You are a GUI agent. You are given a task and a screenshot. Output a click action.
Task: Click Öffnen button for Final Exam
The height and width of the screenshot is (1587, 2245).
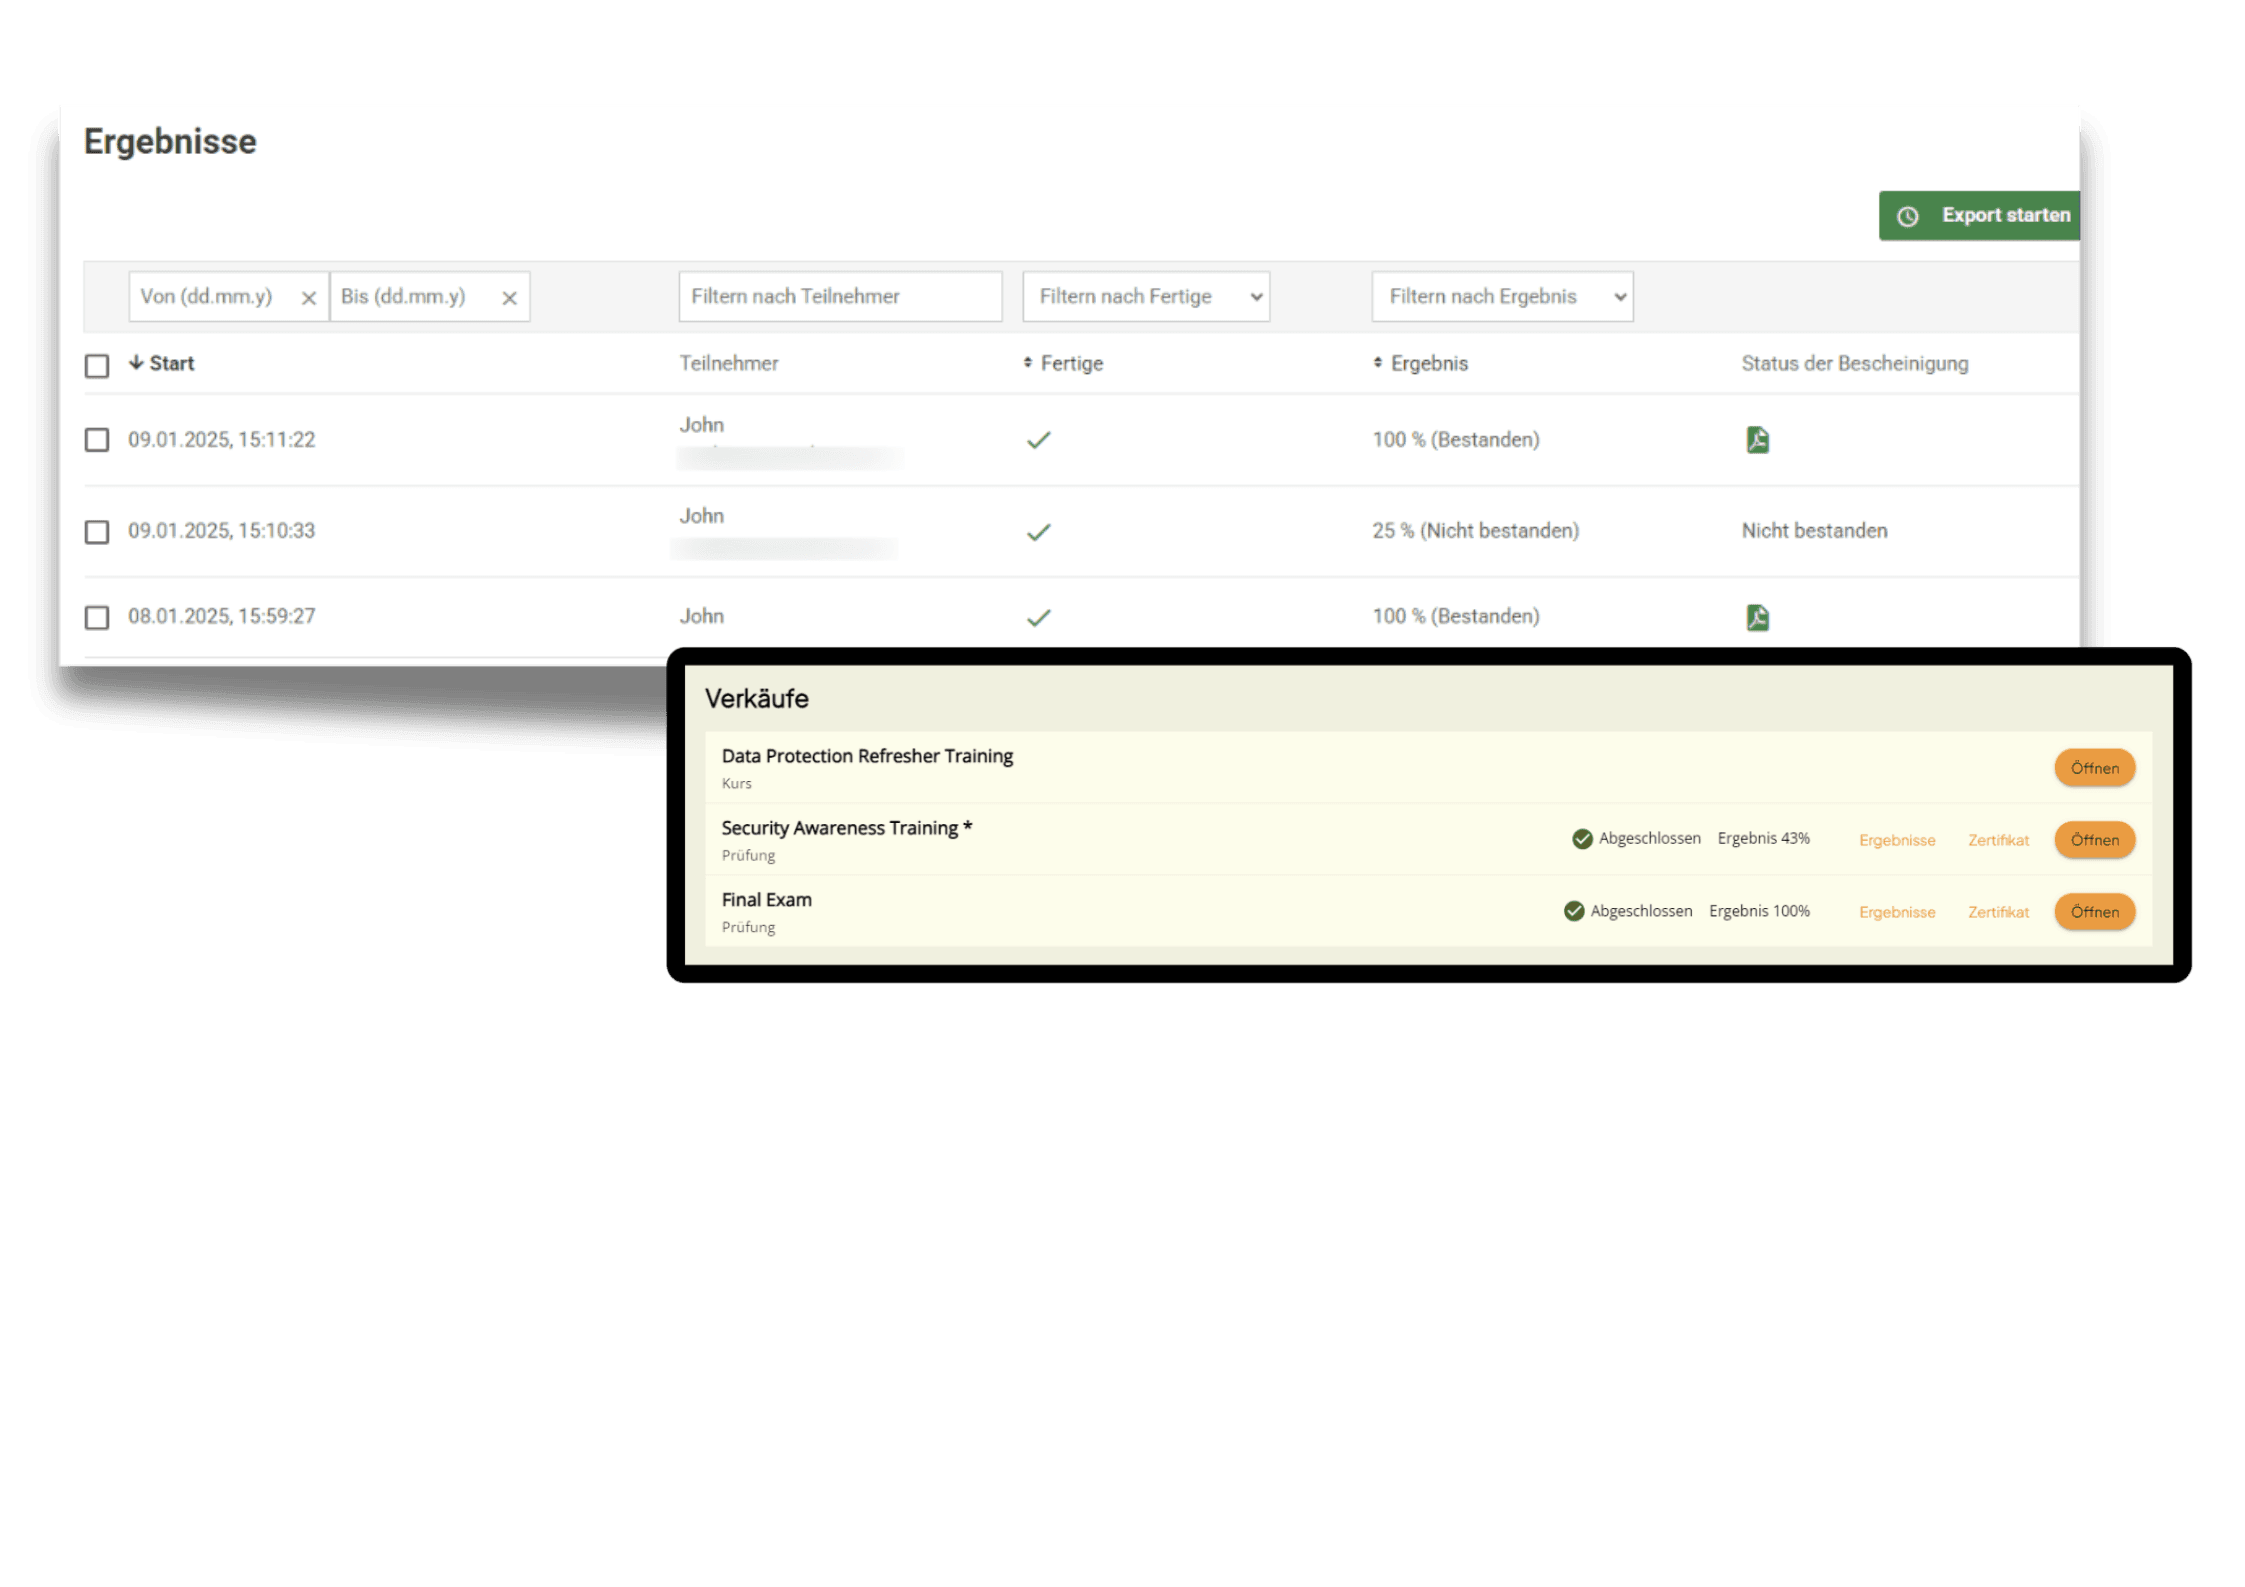pos(2094,912)
